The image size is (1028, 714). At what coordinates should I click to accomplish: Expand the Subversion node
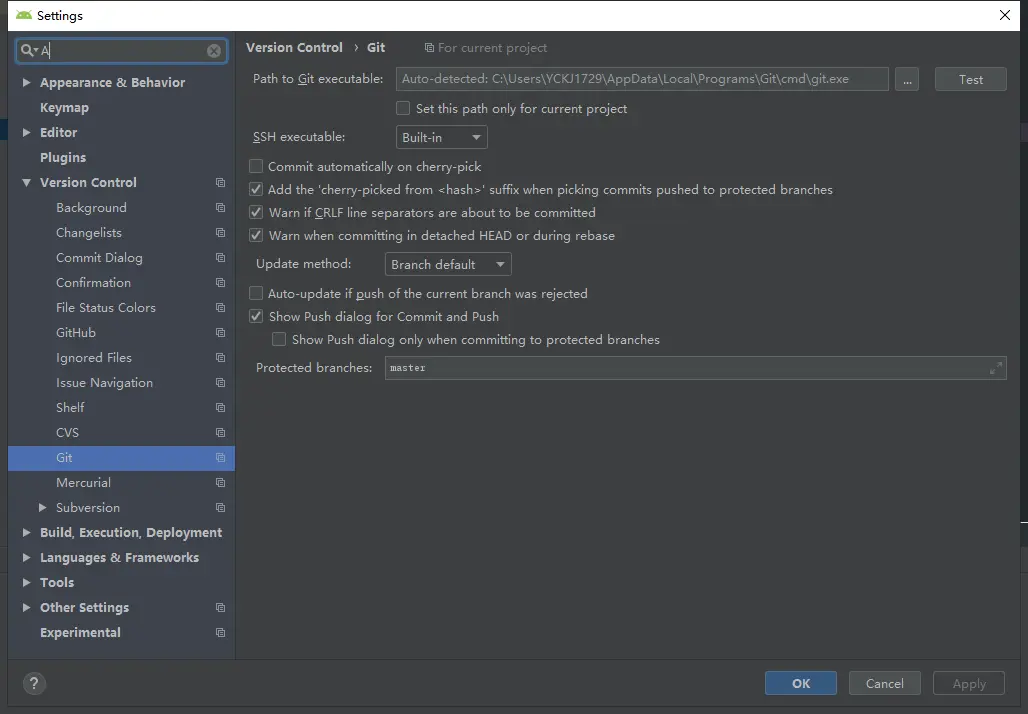tap(43, 507)
